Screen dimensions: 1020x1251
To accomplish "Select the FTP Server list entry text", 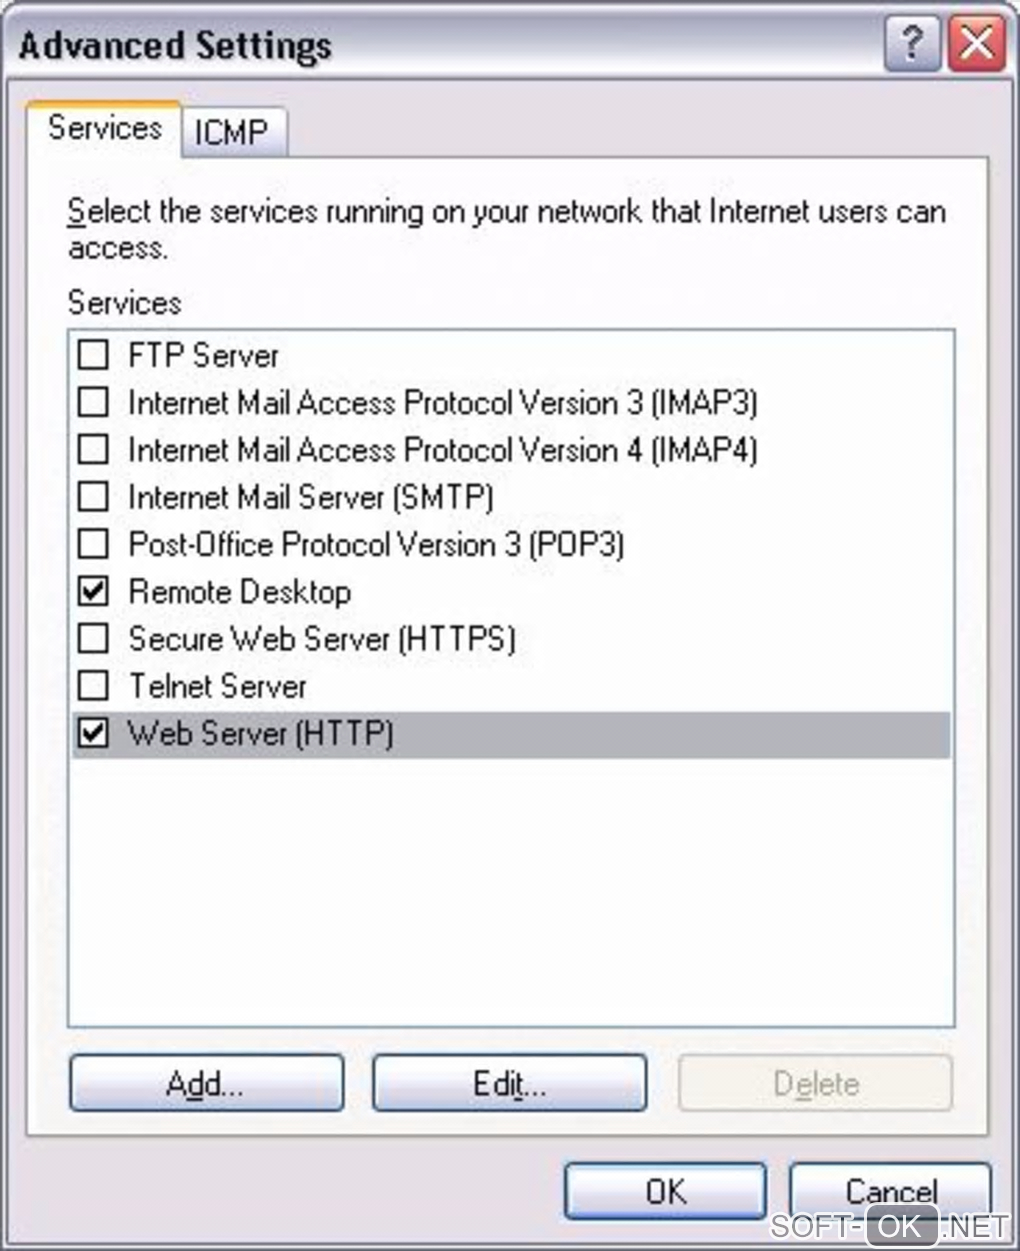I will point(203,355).
